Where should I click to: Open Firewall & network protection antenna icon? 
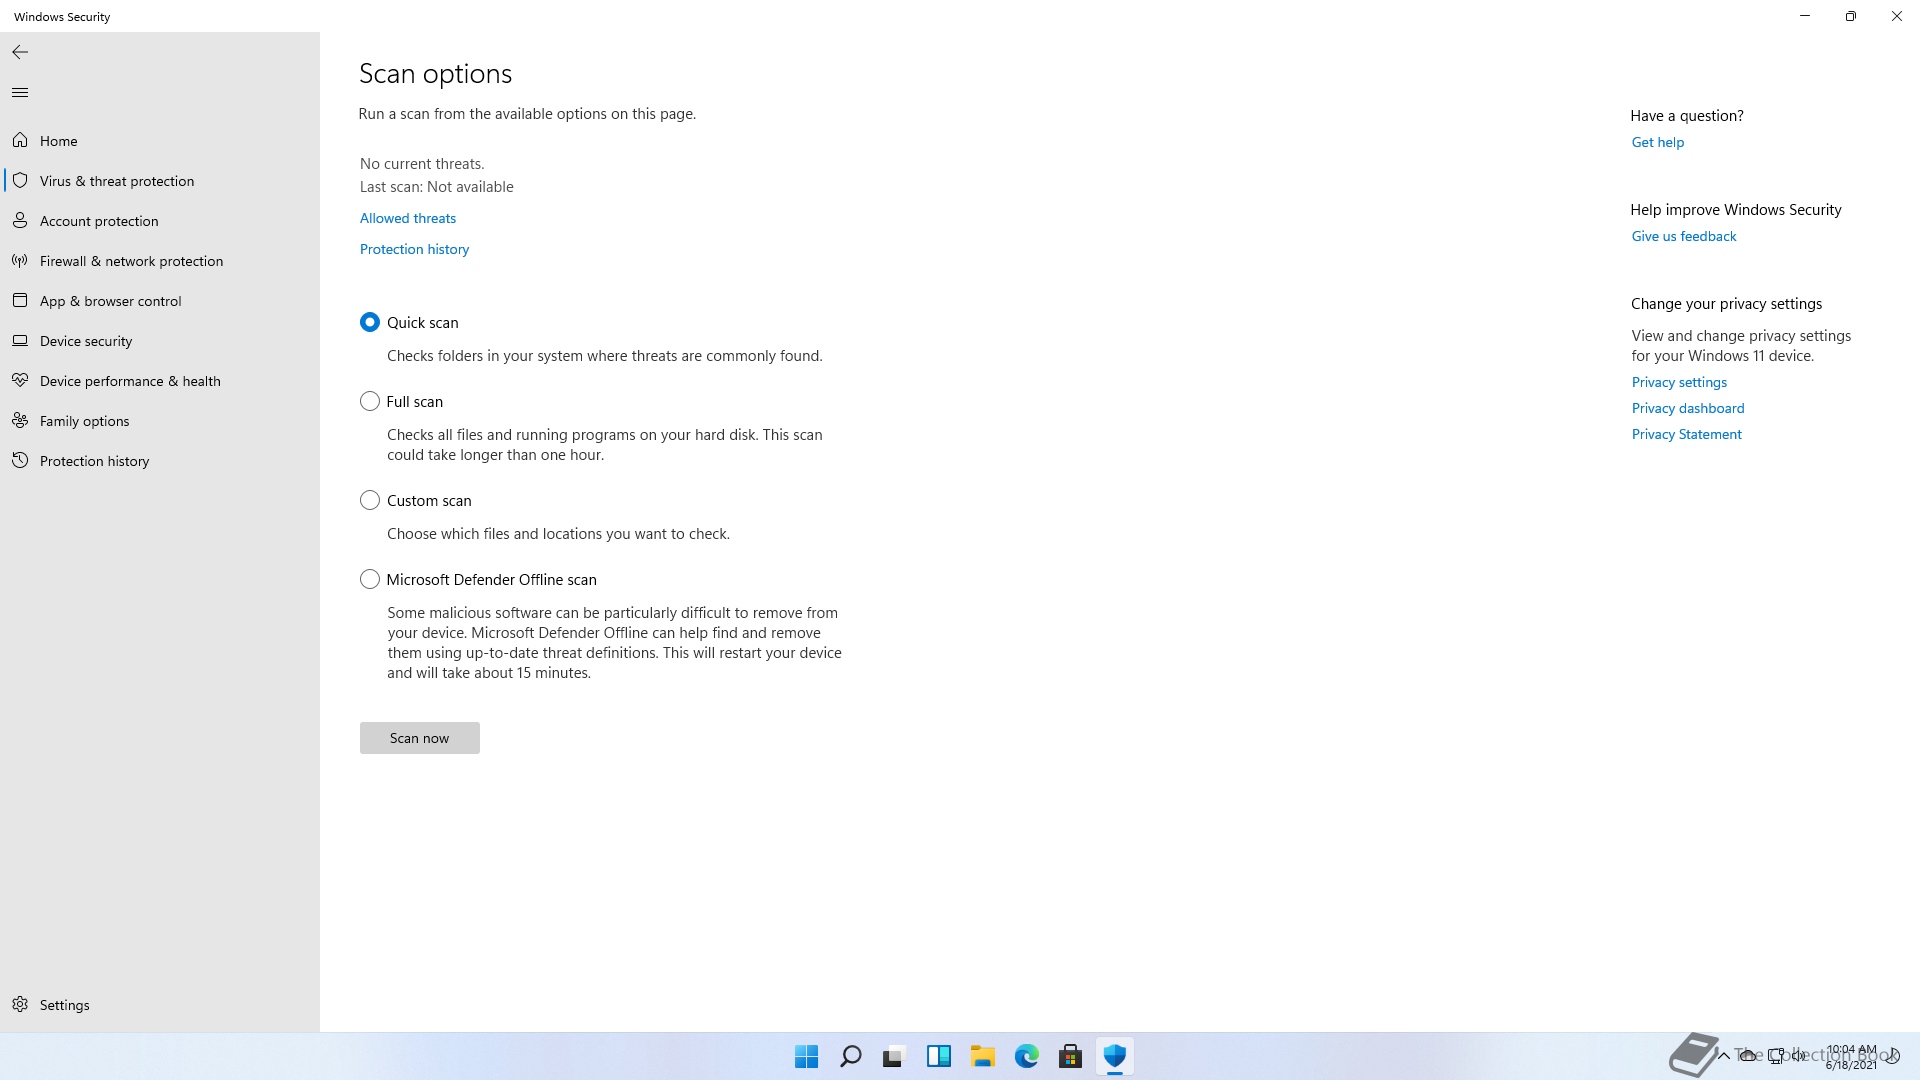(x=20, y=260)
